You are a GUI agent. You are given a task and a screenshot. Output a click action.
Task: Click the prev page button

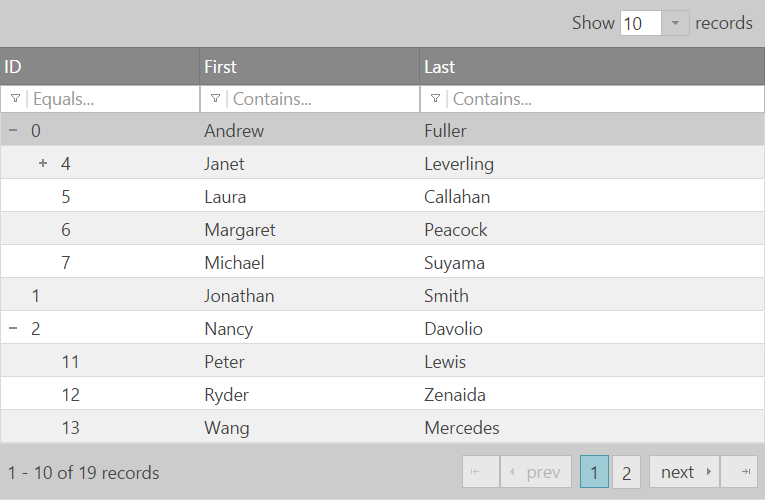click(x=536, y=472)
